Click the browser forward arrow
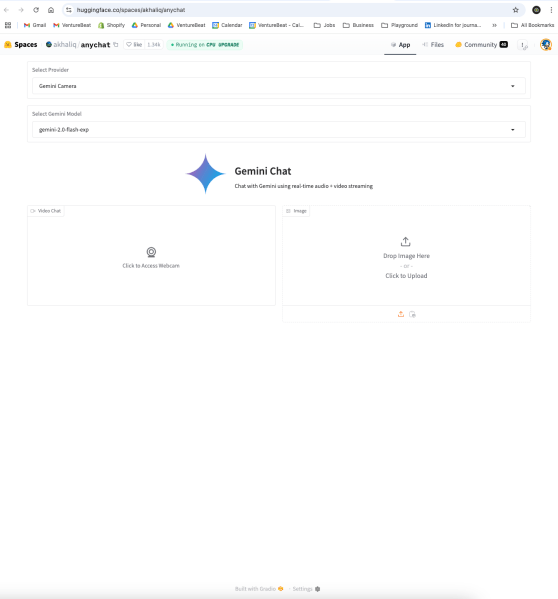This screenshot has height=599, width=558. pos(21,10)
